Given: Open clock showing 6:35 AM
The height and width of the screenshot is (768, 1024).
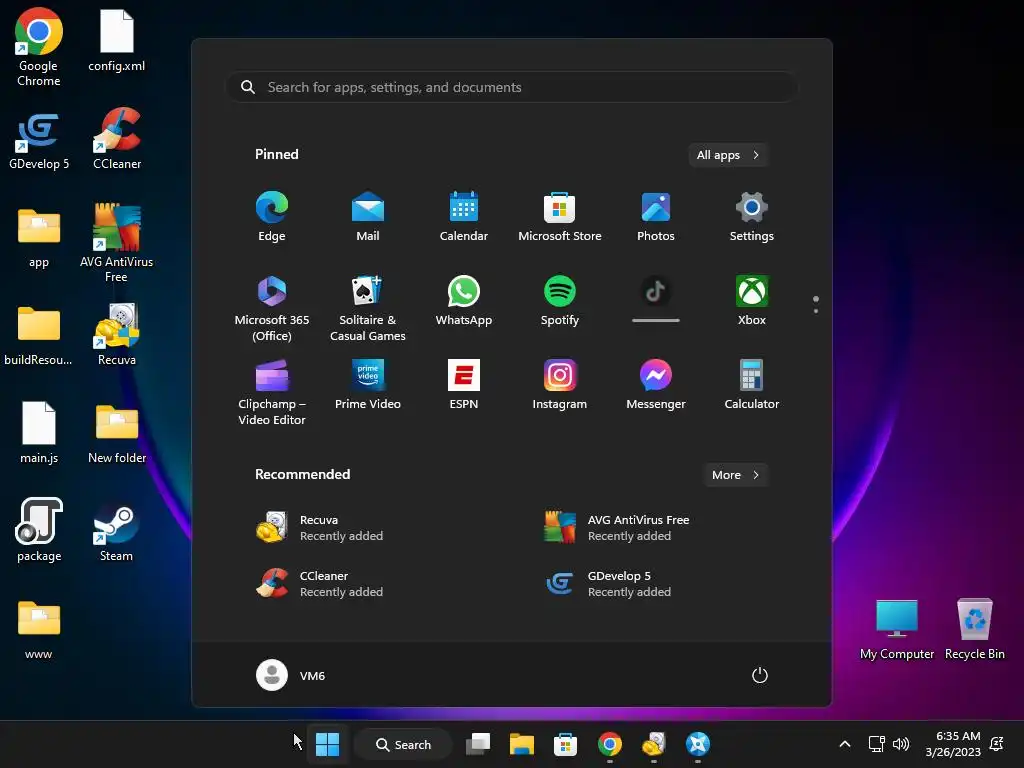Looking at the screenshot, I should coord(953,744).
